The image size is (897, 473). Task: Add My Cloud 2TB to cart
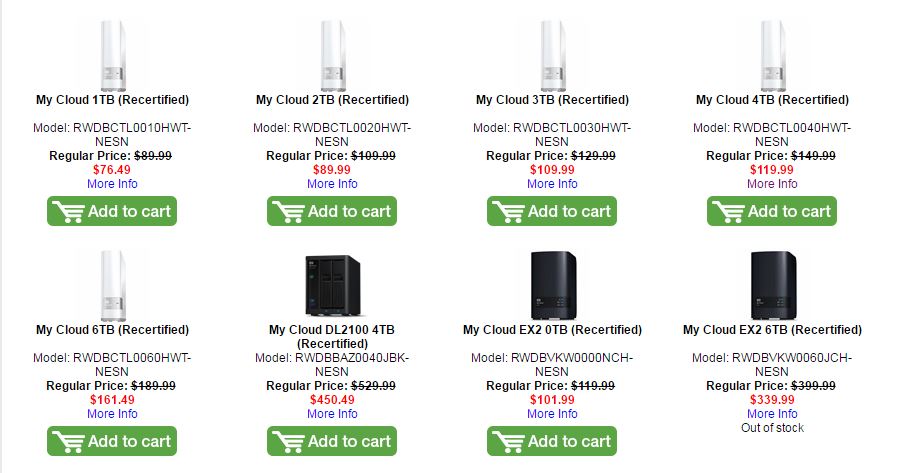pyautogui.click(x=332, y=211)
